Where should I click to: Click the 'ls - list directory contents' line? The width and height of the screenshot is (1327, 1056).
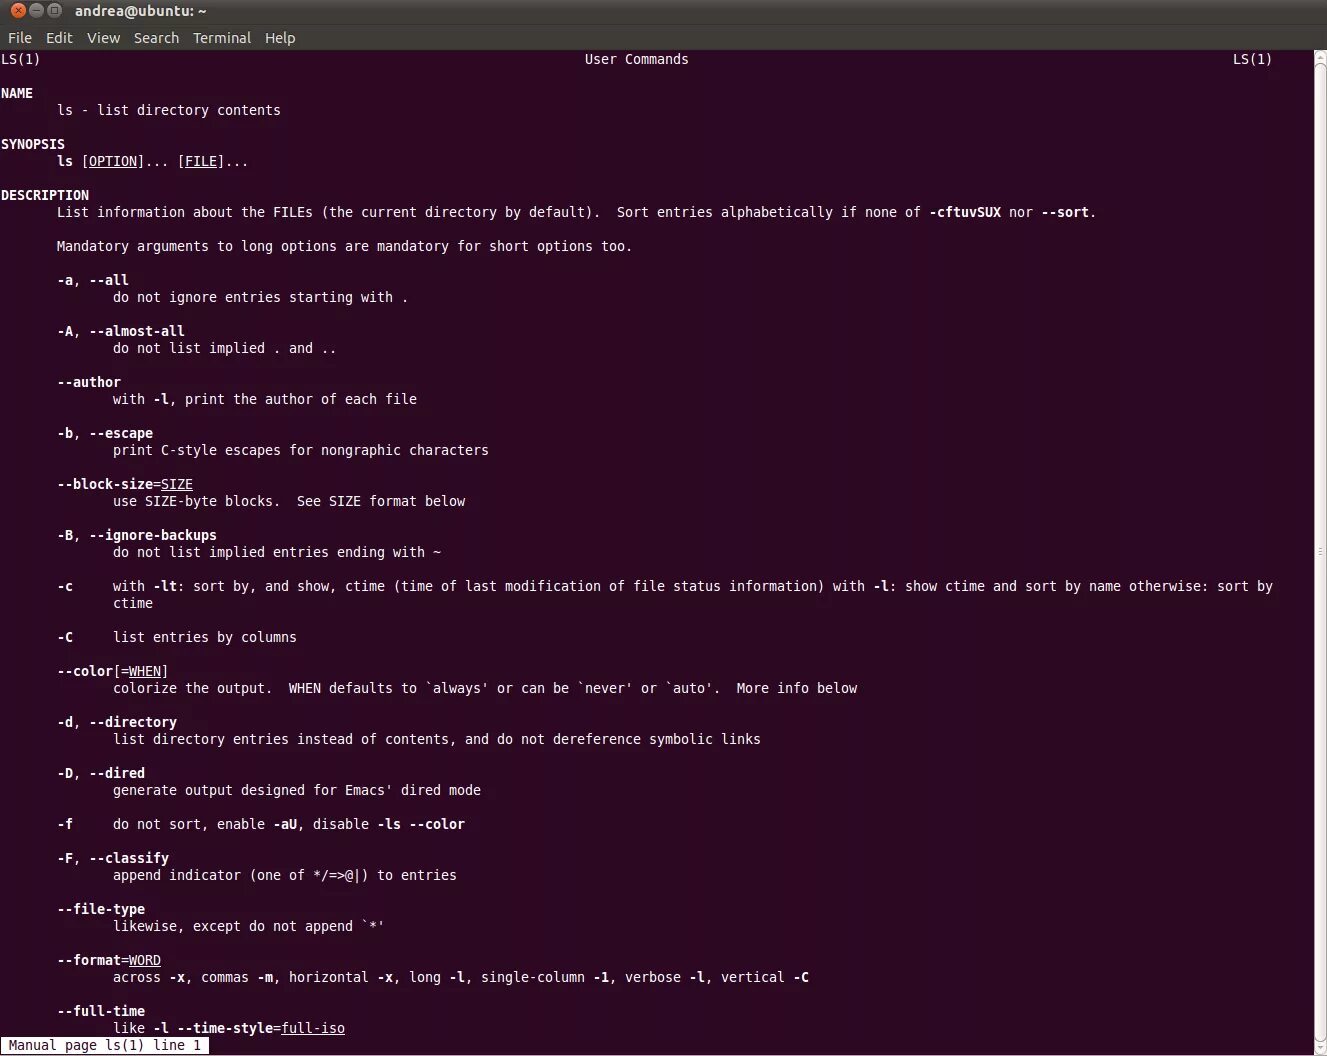pyautogui.click(x=169, y=110)
